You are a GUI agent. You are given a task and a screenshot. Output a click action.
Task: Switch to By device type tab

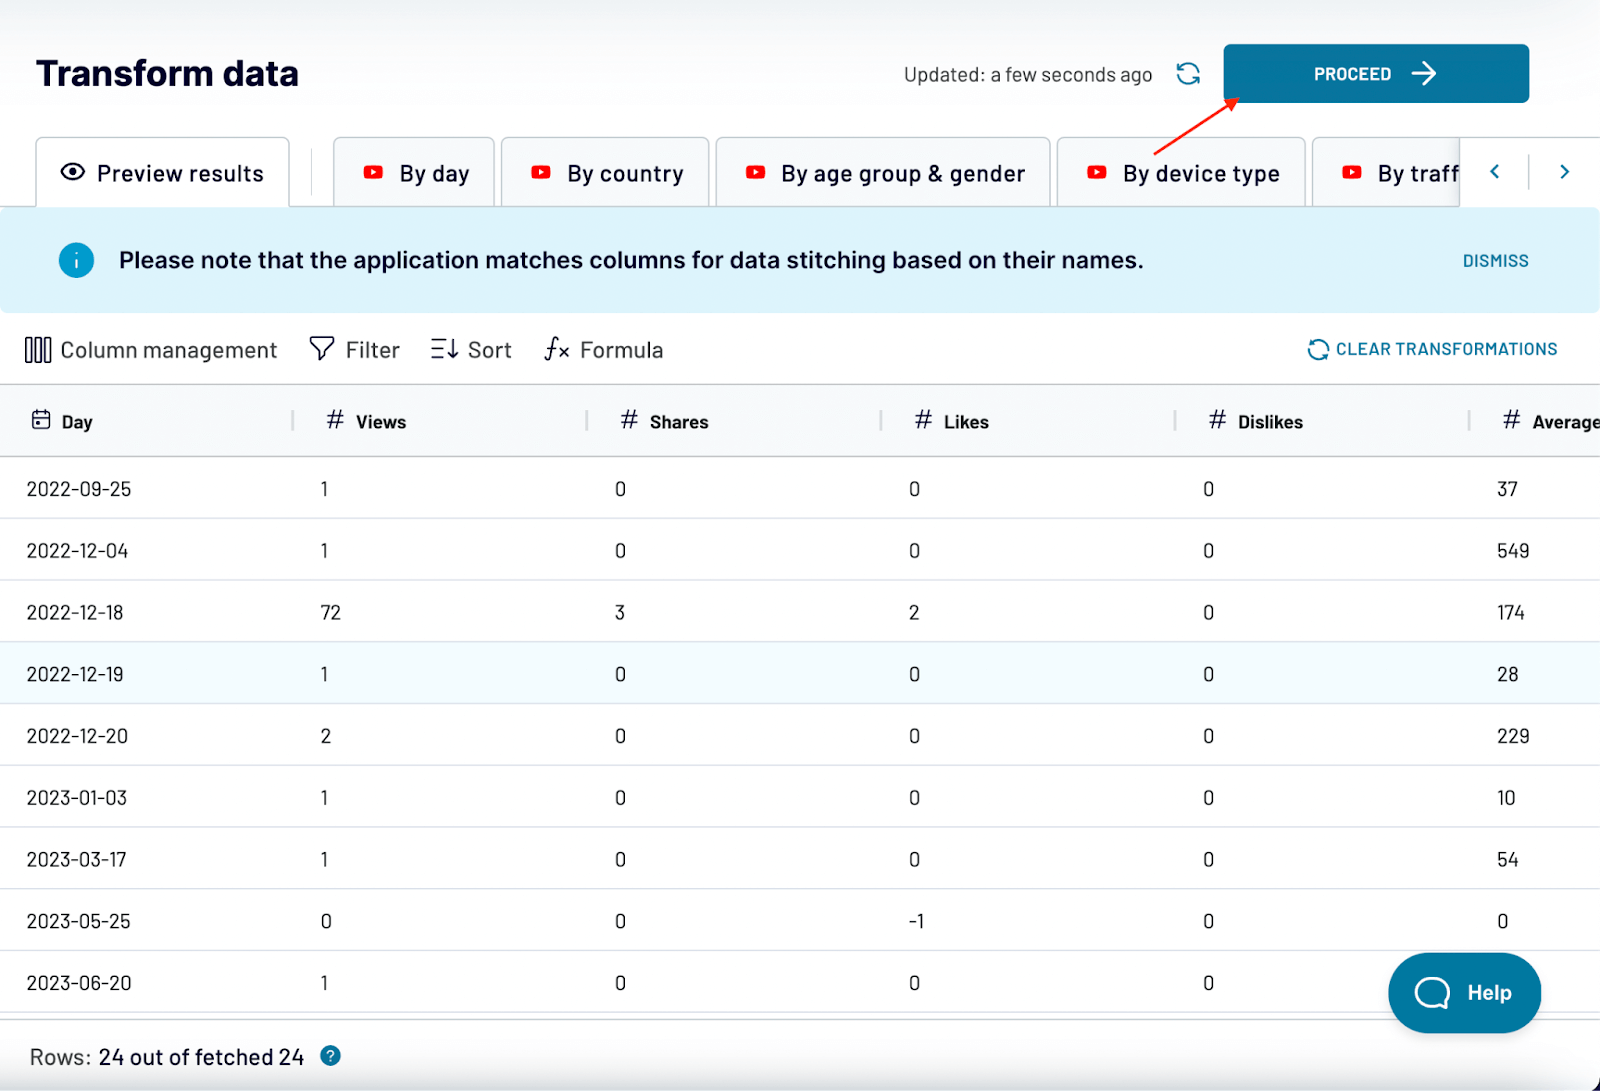[x=1182, y=174]
